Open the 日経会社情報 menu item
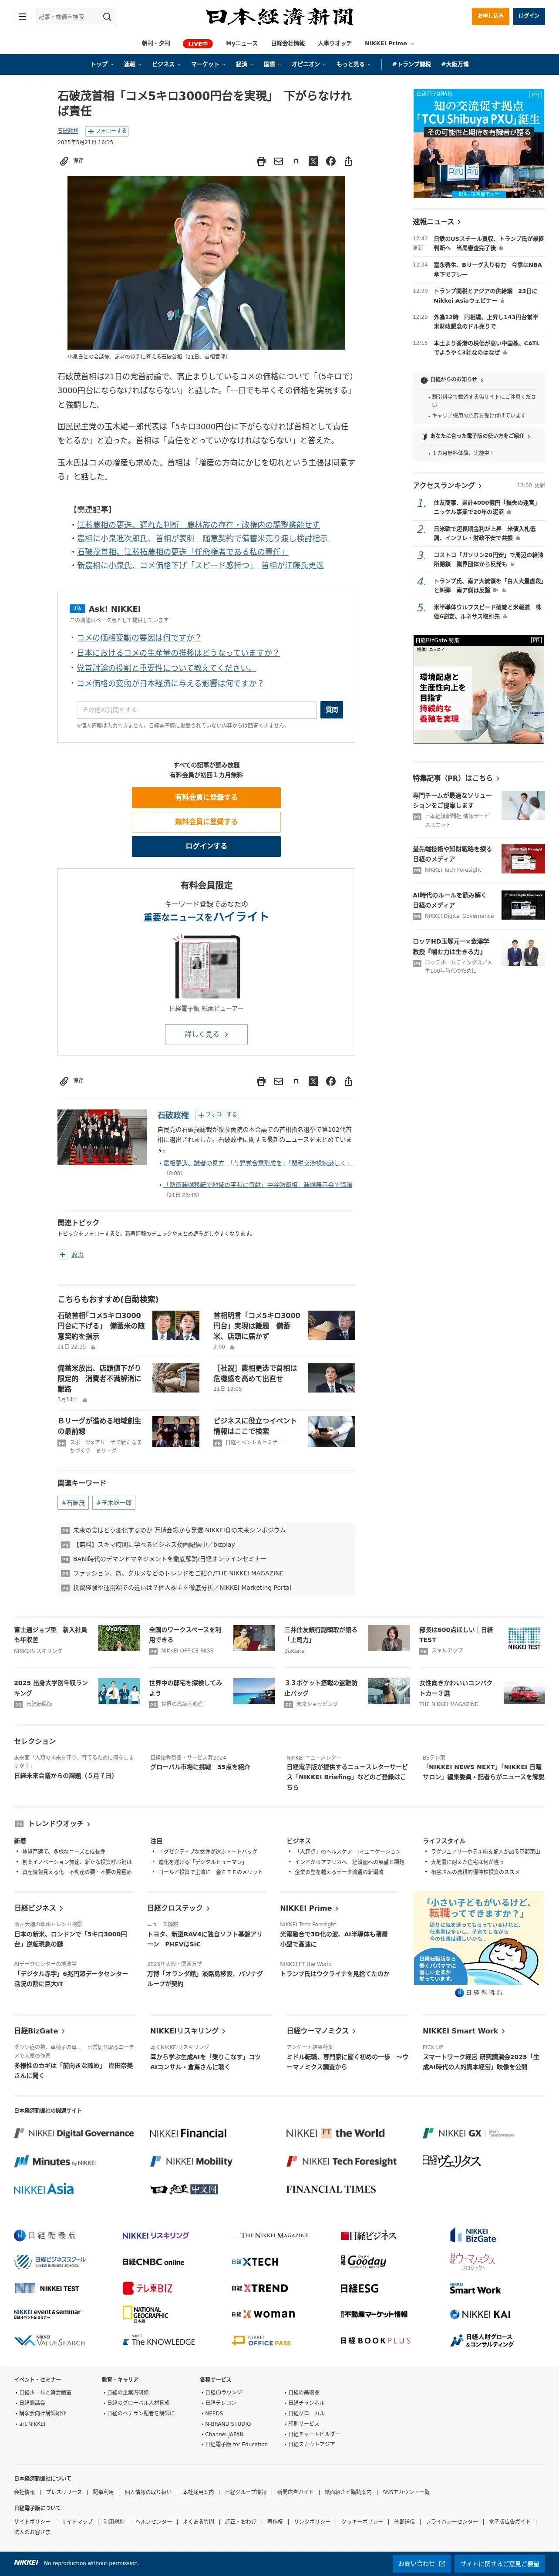559x2576 pixels. [x=288, y=43]
